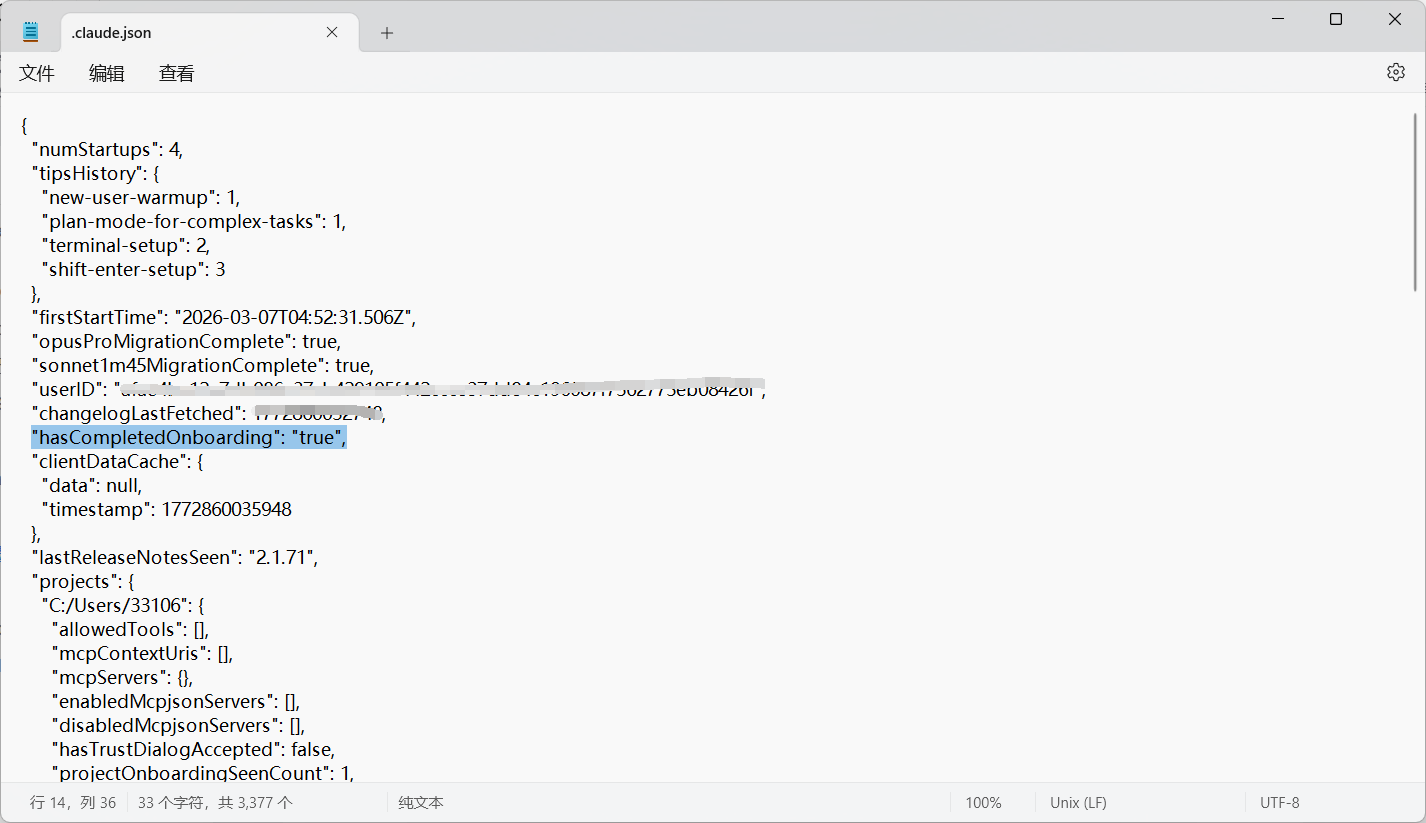Click the "C:/Users/33106" line
This screenshot has width=1426, height=823.
[x=123, y=605]
